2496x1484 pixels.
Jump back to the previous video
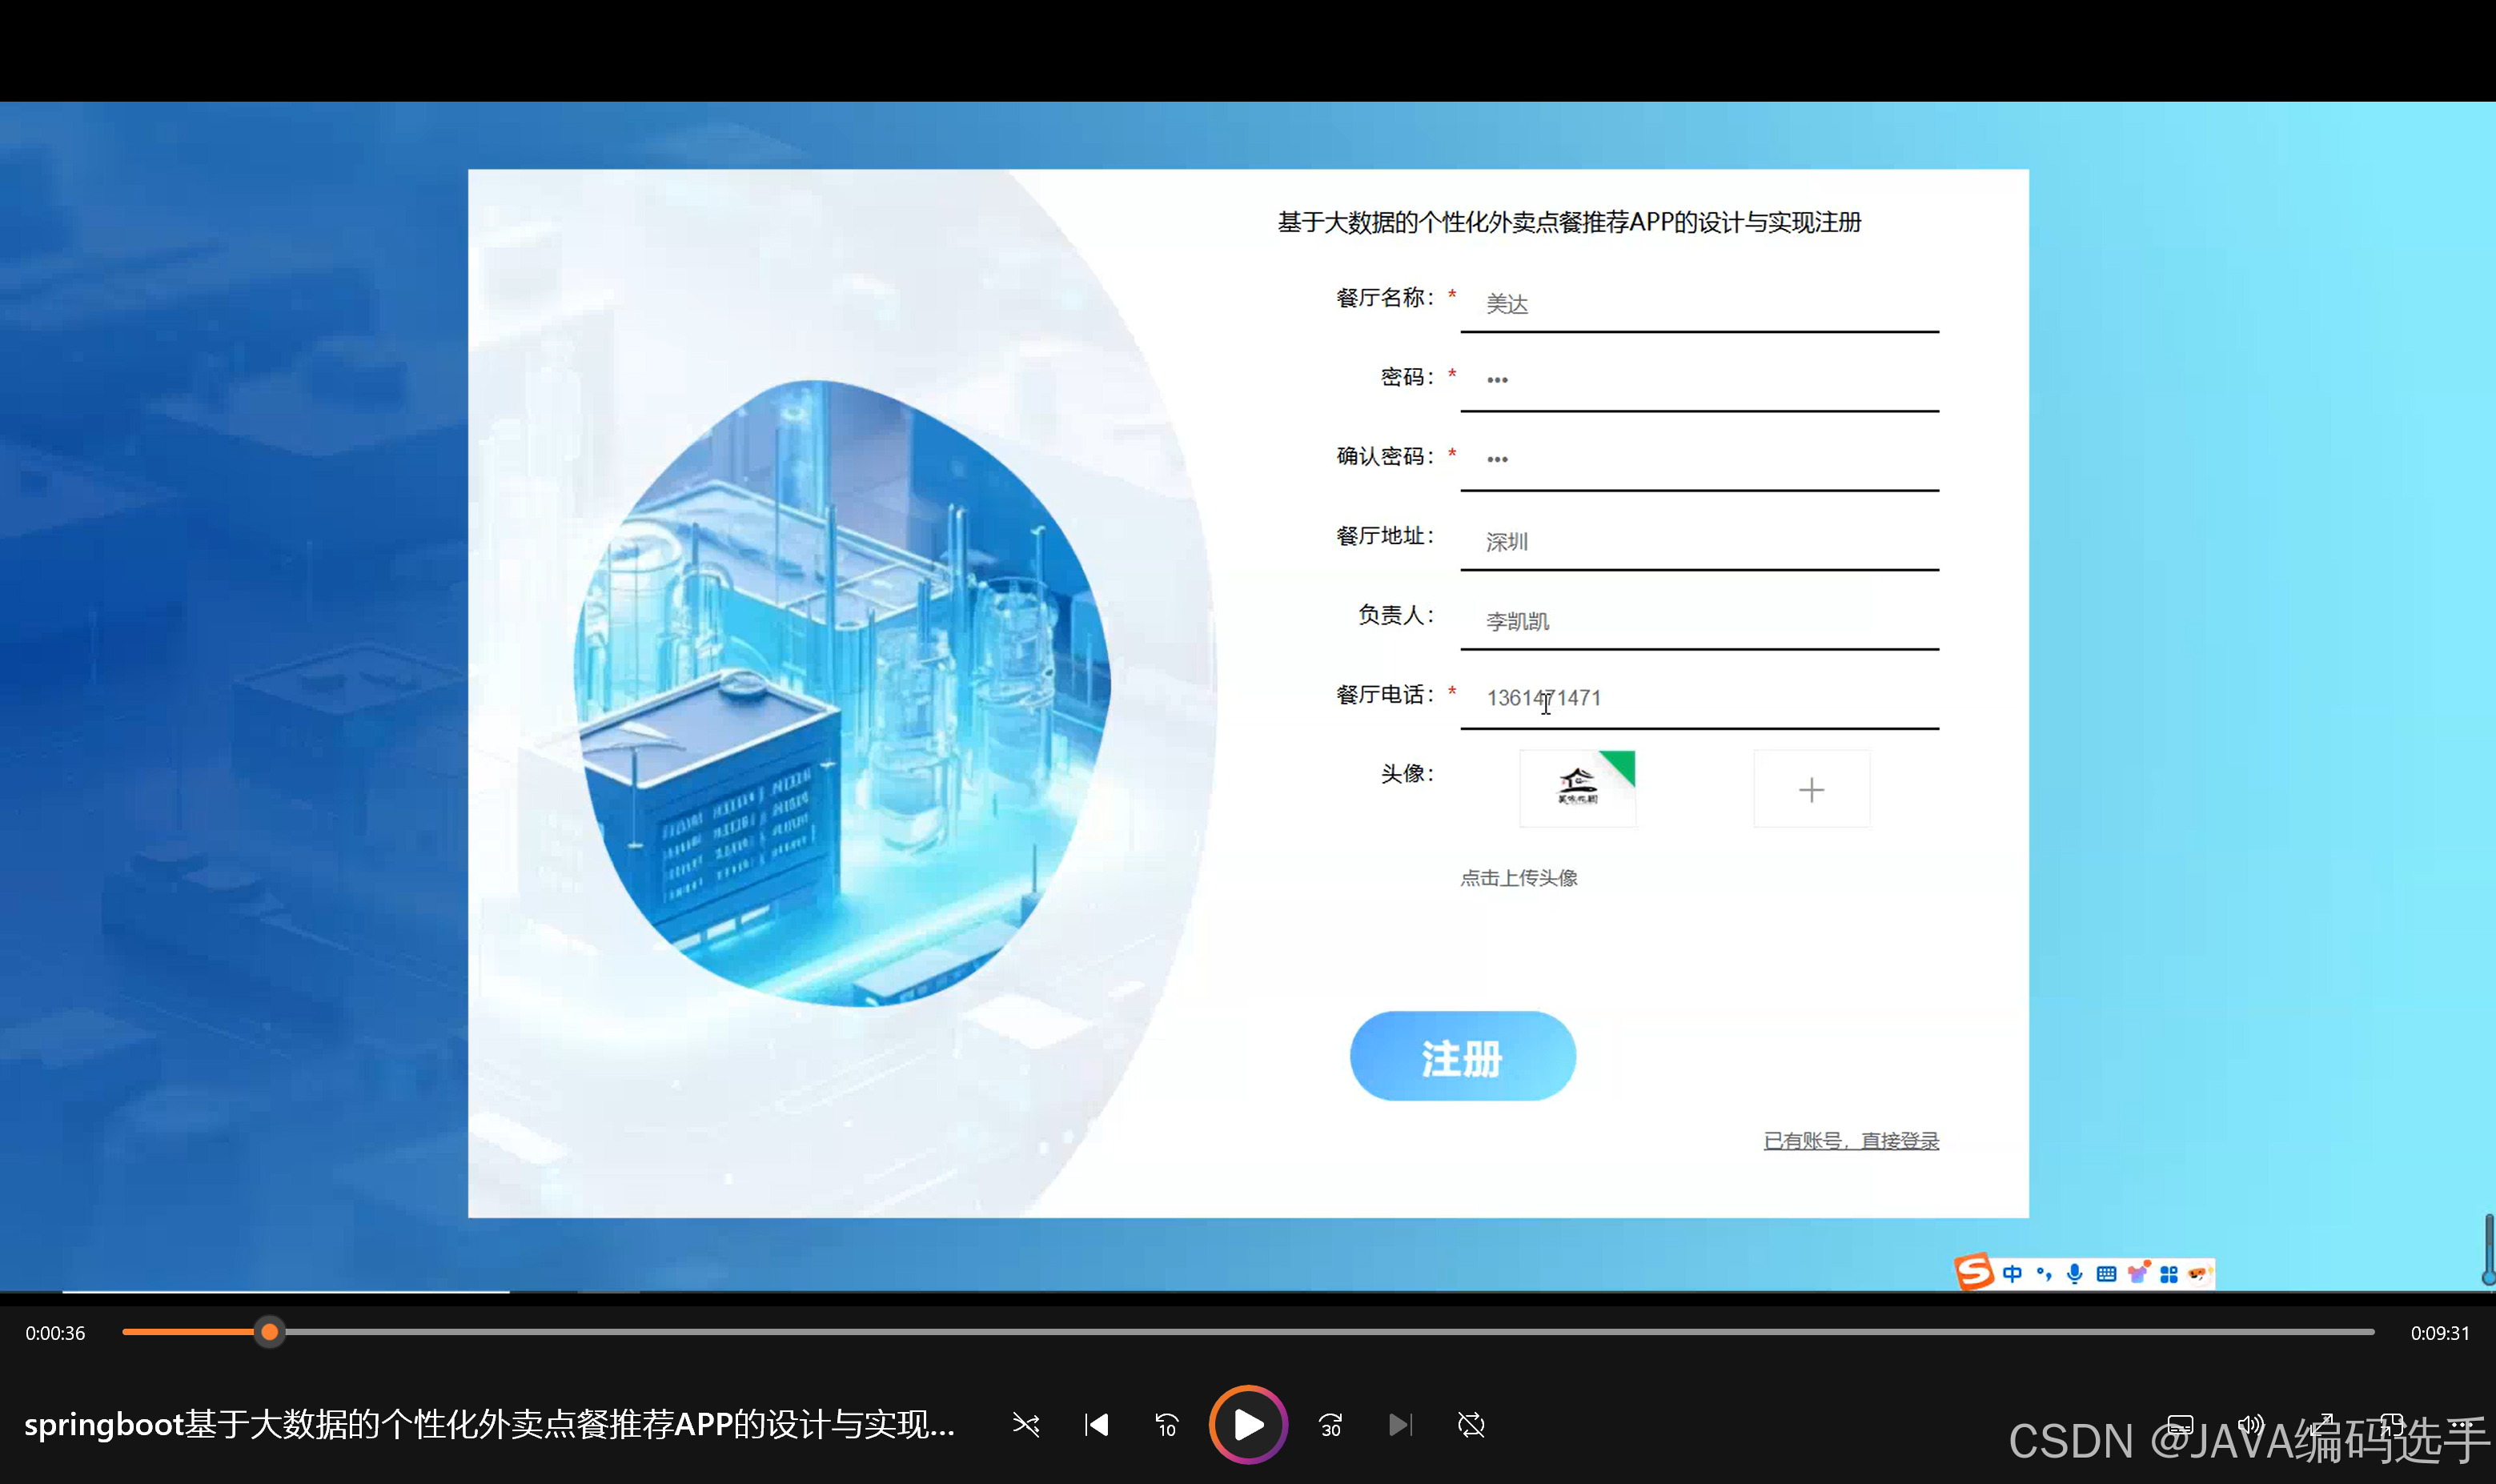pos(1096,1424)
